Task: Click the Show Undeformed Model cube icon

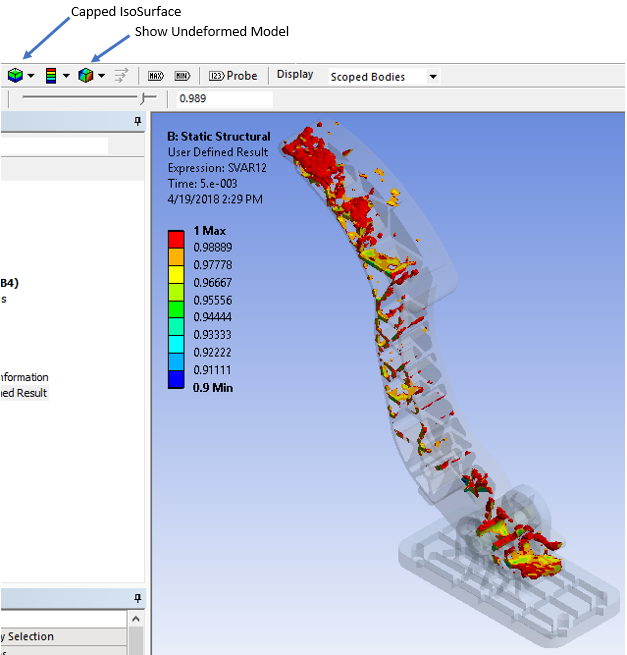Action: 86,76
